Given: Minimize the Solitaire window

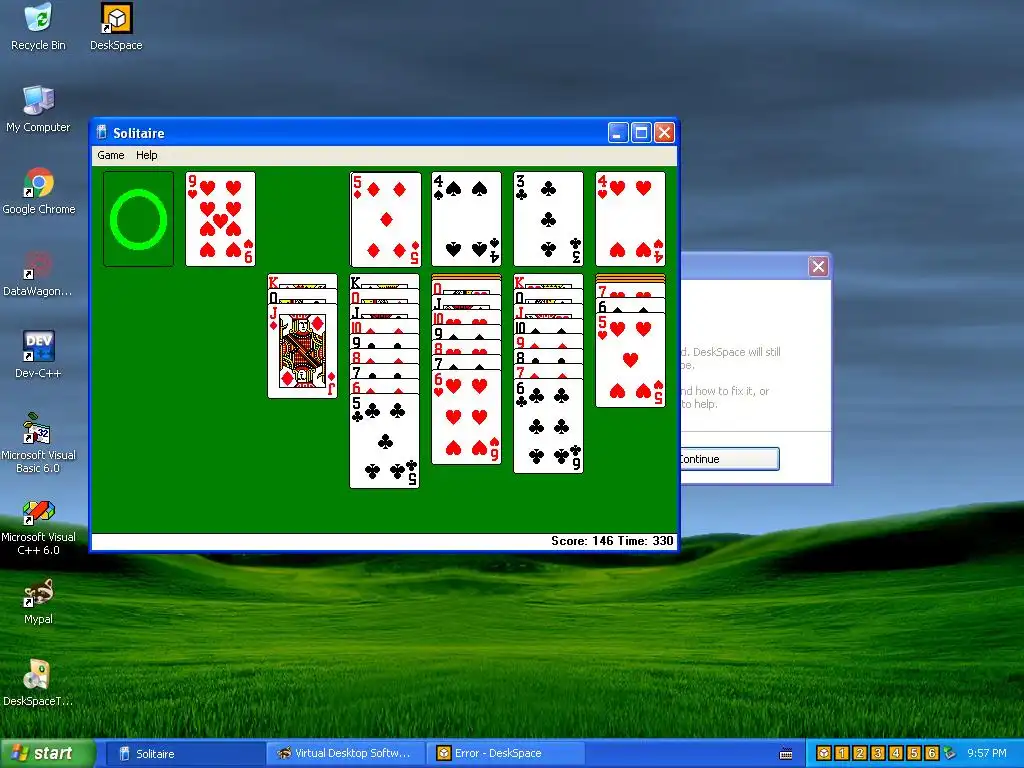Looking at the screenshot, I should tap(618, 133).
